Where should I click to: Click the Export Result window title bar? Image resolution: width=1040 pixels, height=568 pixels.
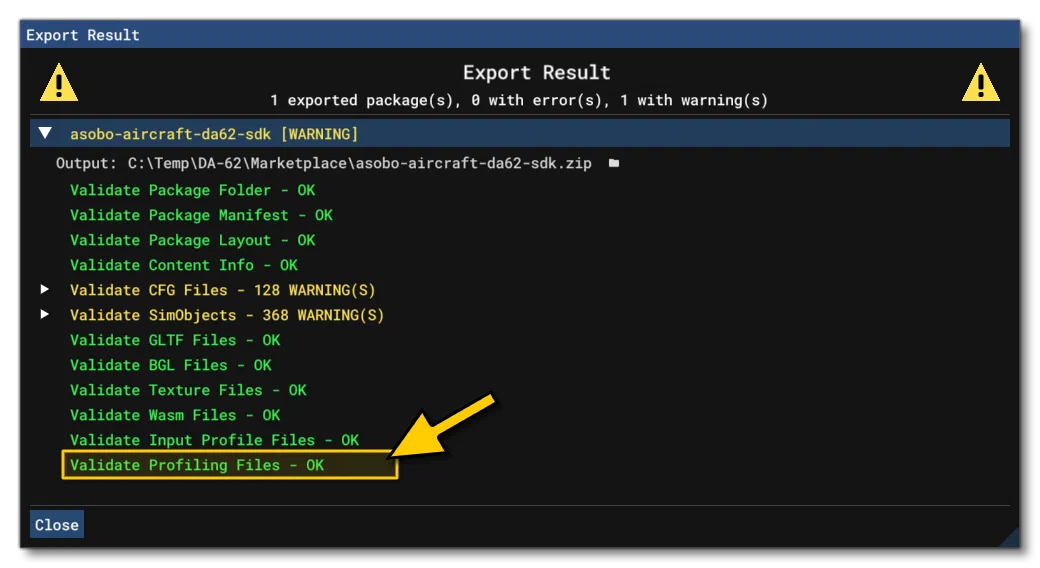[519, 35]
